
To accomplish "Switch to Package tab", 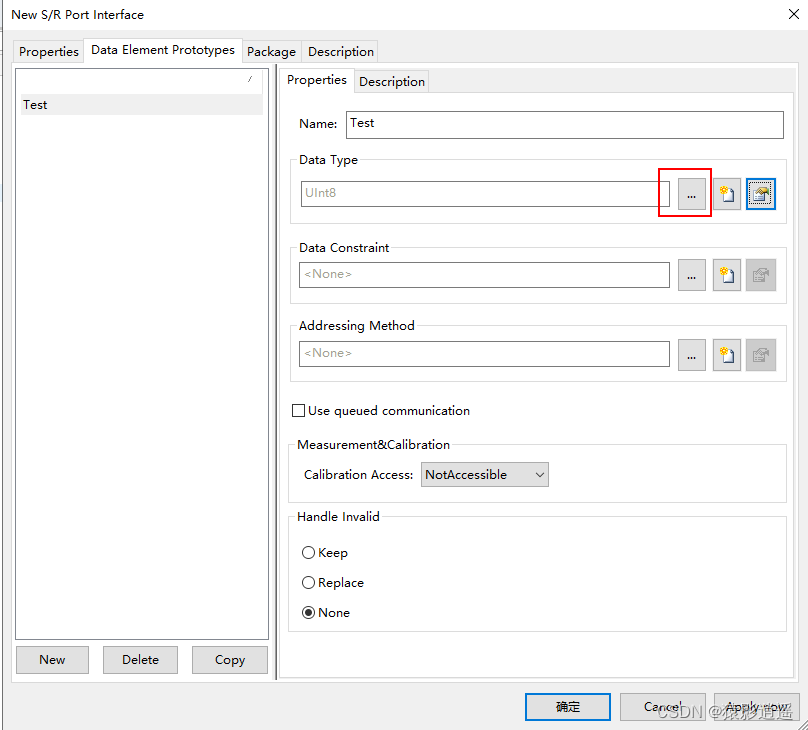I will click(271, 52).
